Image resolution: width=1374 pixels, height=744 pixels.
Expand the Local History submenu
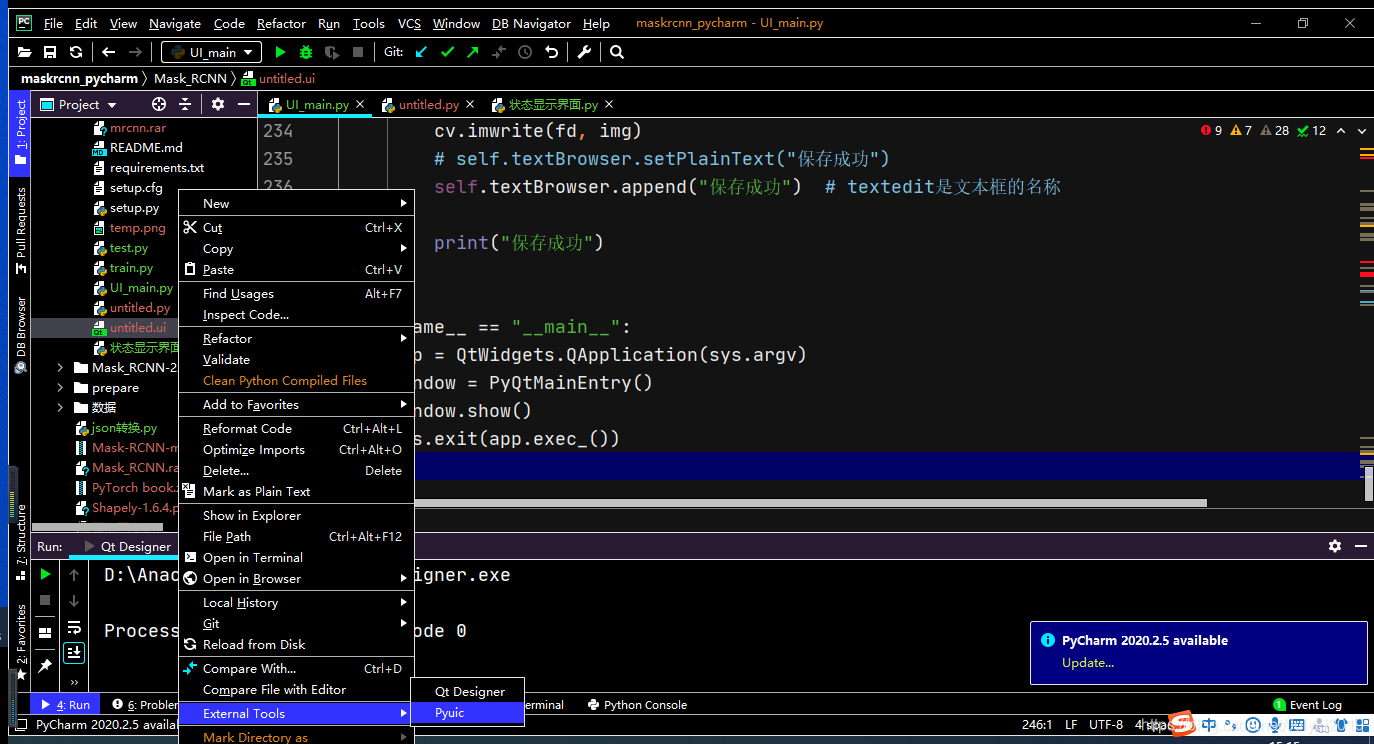296,603
